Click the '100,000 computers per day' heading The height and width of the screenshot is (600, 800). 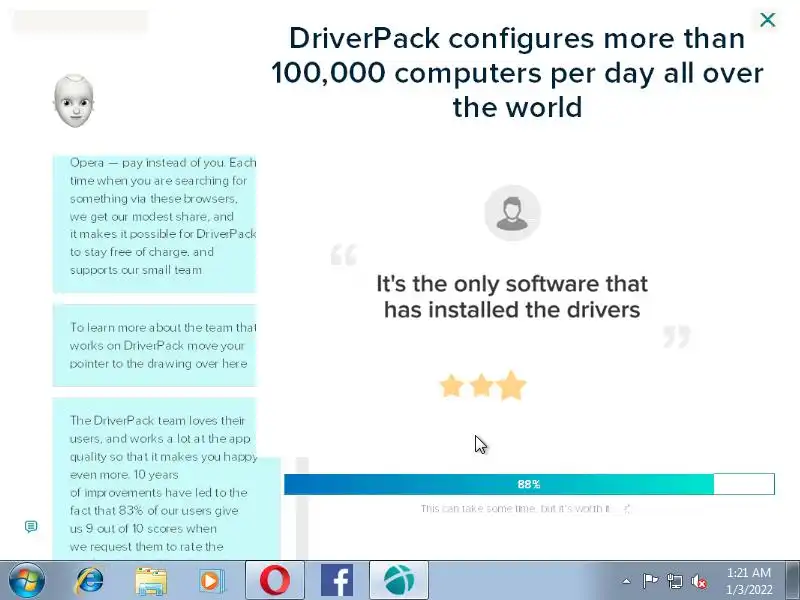click(x=517, y=72)
